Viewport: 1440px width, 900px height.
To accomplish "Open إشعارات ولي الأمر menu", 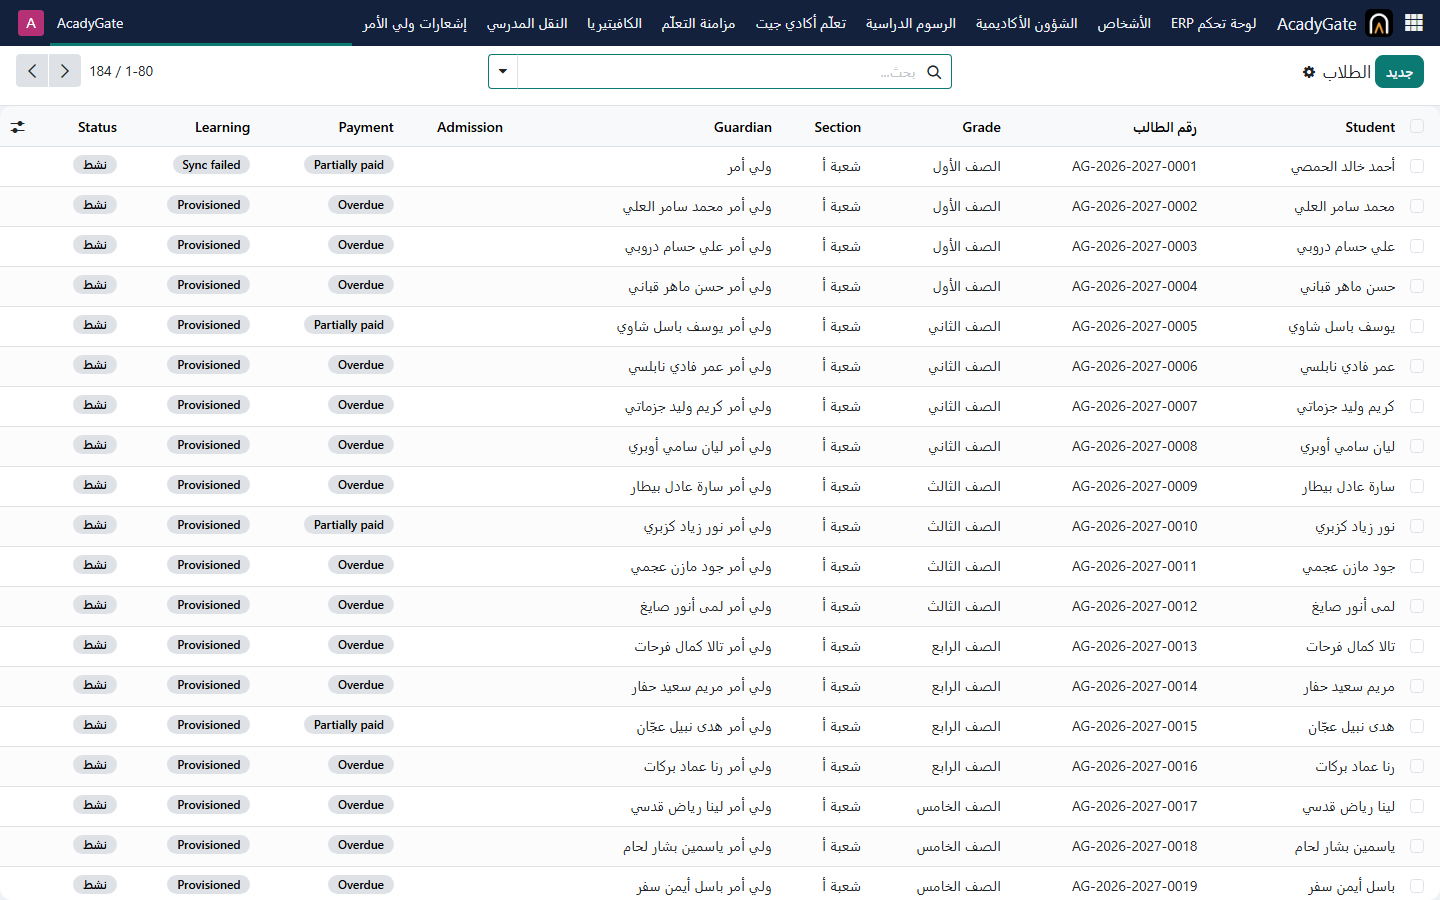I will pyautogui.click(x=415, y=23).
